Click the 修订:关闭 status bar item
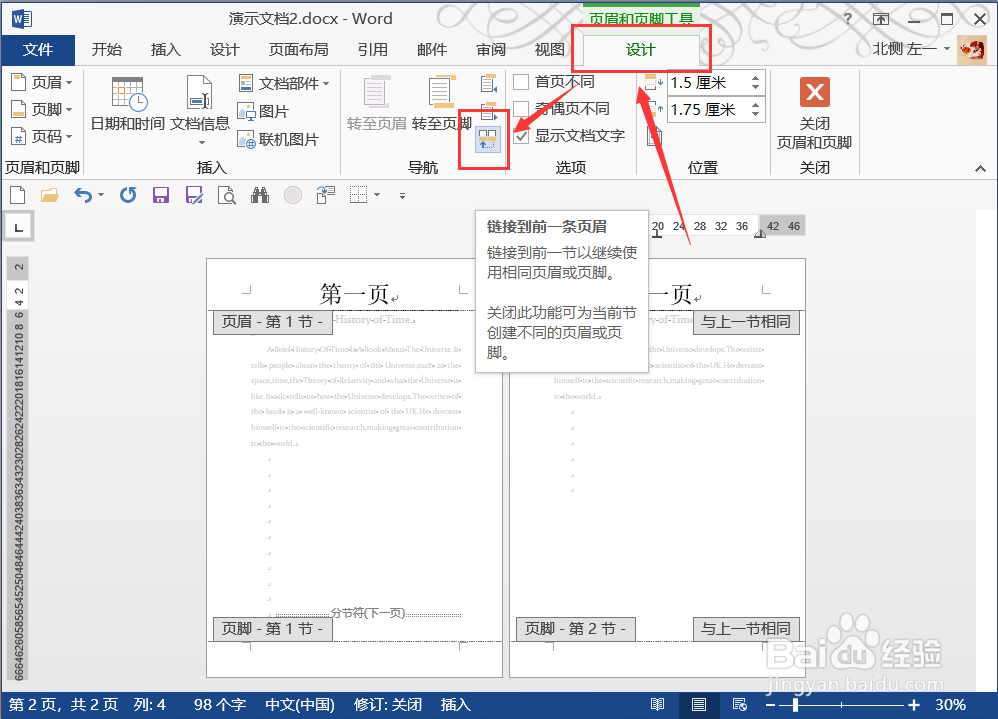 [x=387, y=704]
